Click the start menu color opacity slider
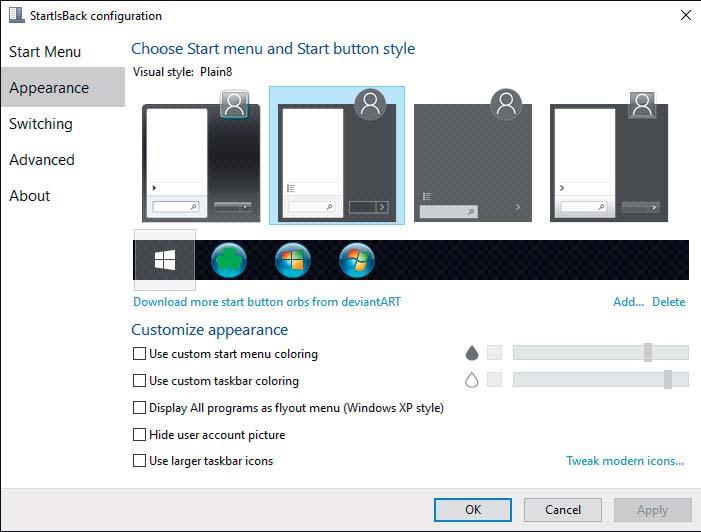701x532 pixels. (600, 353)
